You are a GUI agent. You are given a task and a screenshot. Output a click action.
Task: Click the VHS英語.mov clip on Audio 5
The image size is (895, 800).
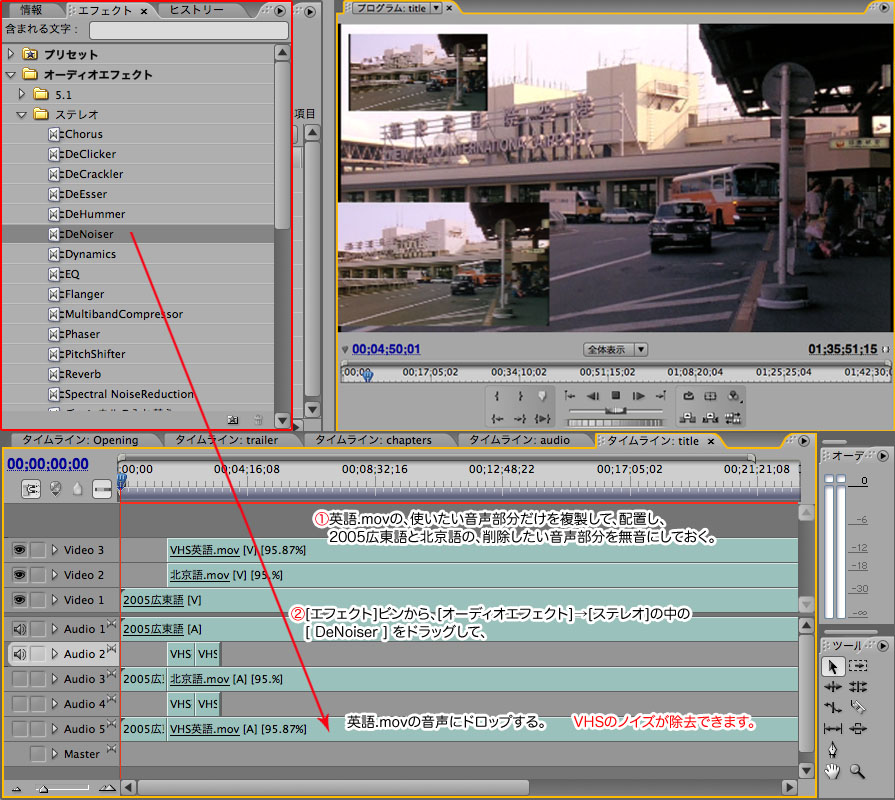(238, 729)
